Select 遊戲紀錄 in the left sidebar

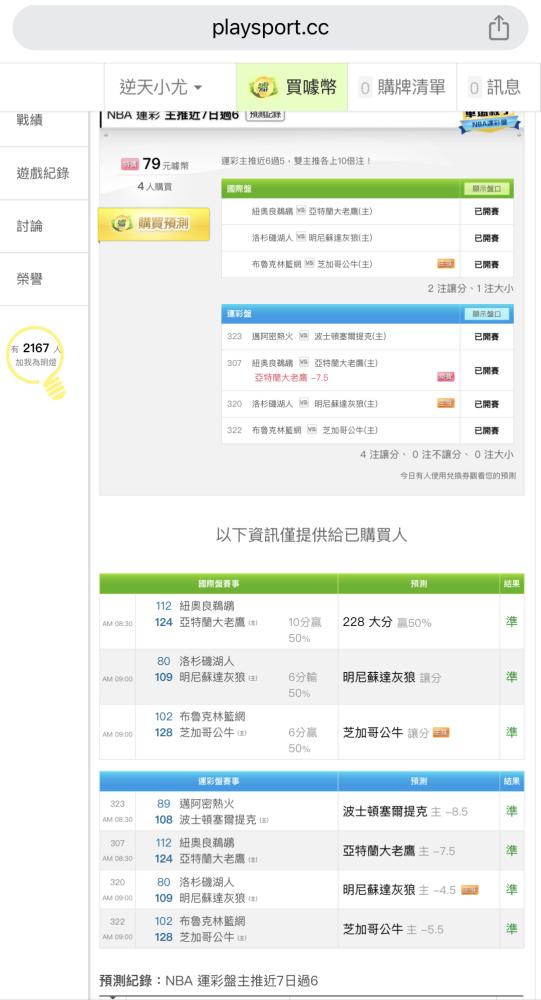43,173
